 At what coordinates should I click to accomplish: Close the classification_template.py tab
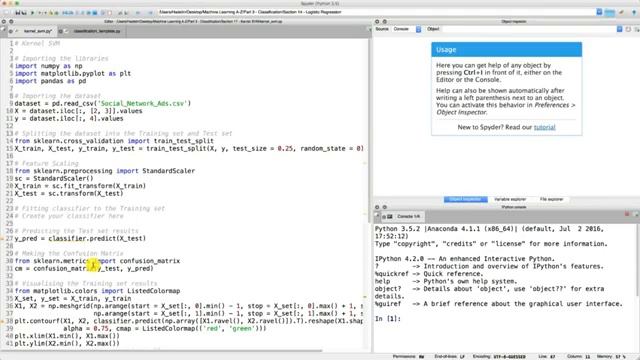point(60,31)
